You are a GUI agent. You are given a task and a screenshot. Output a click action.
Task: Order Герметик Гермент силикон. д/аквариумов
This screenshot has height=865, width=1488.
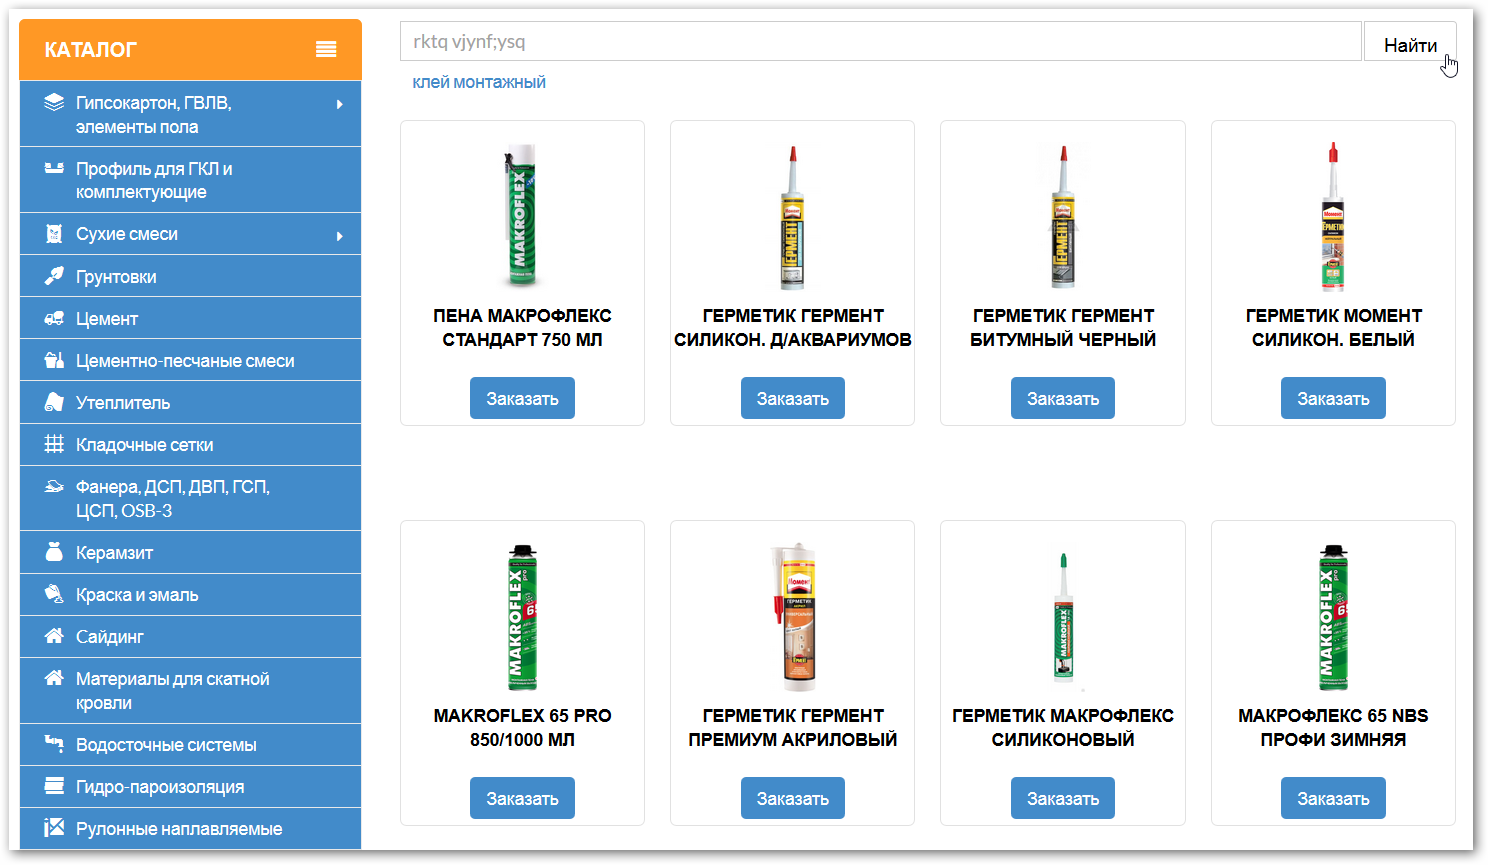(792, 398)
